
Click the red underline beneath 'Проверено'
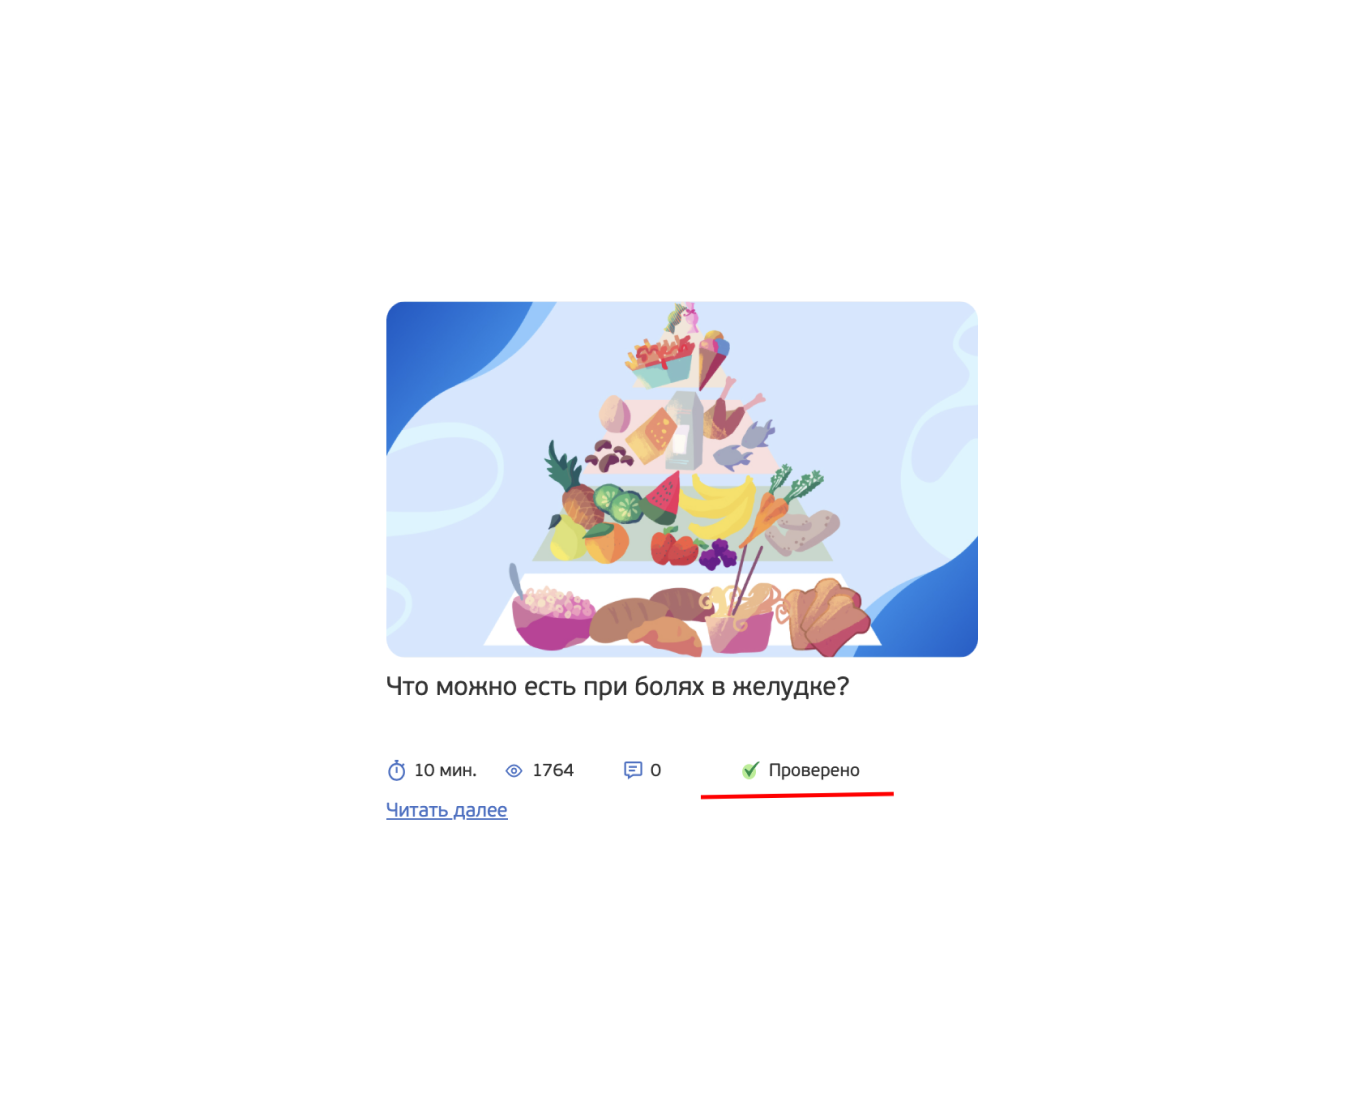[x=797, y=795]
